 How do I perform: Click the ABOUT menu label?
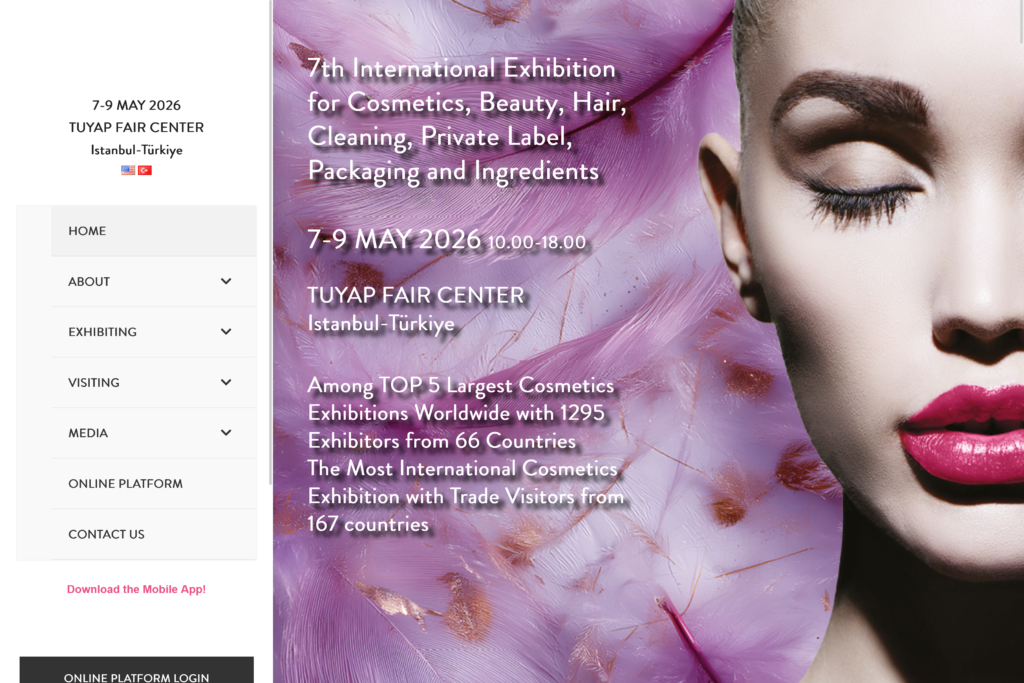click(x=89, y=282)
